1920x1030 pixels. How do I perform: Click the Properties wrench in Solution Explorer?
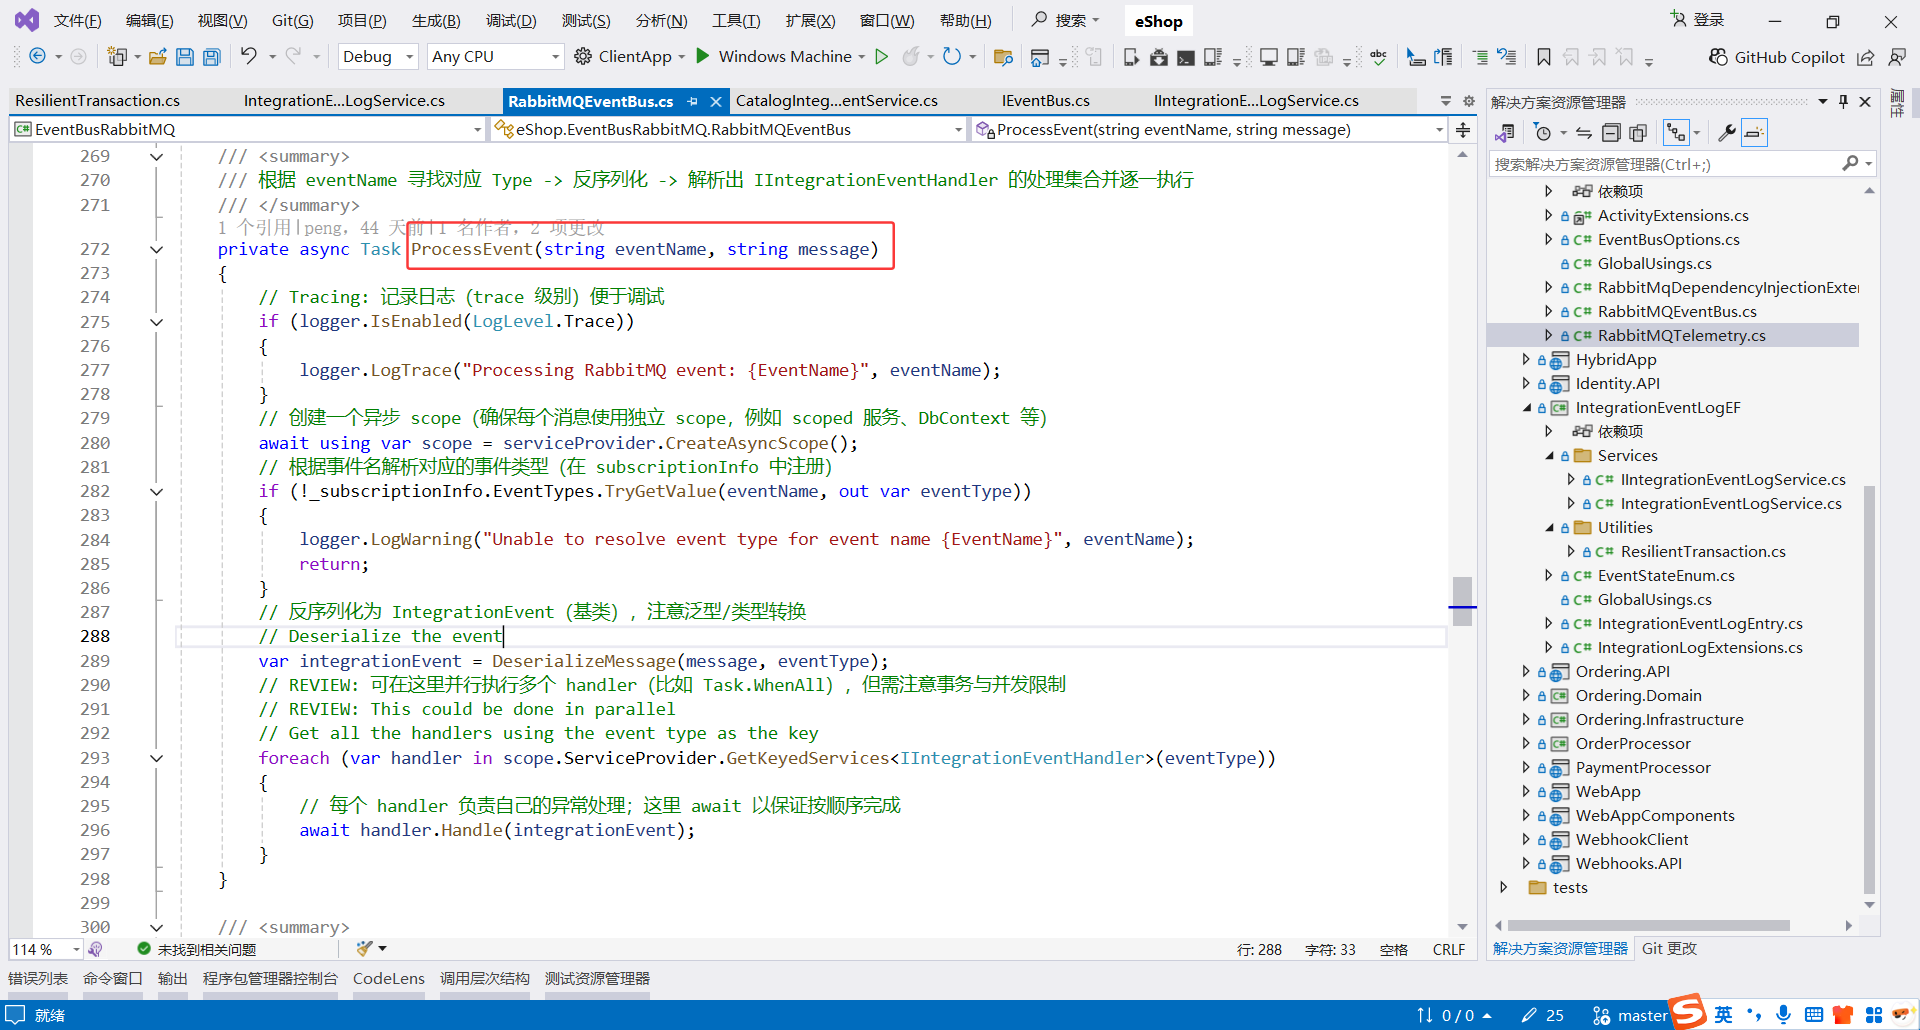coord(1728,132)
